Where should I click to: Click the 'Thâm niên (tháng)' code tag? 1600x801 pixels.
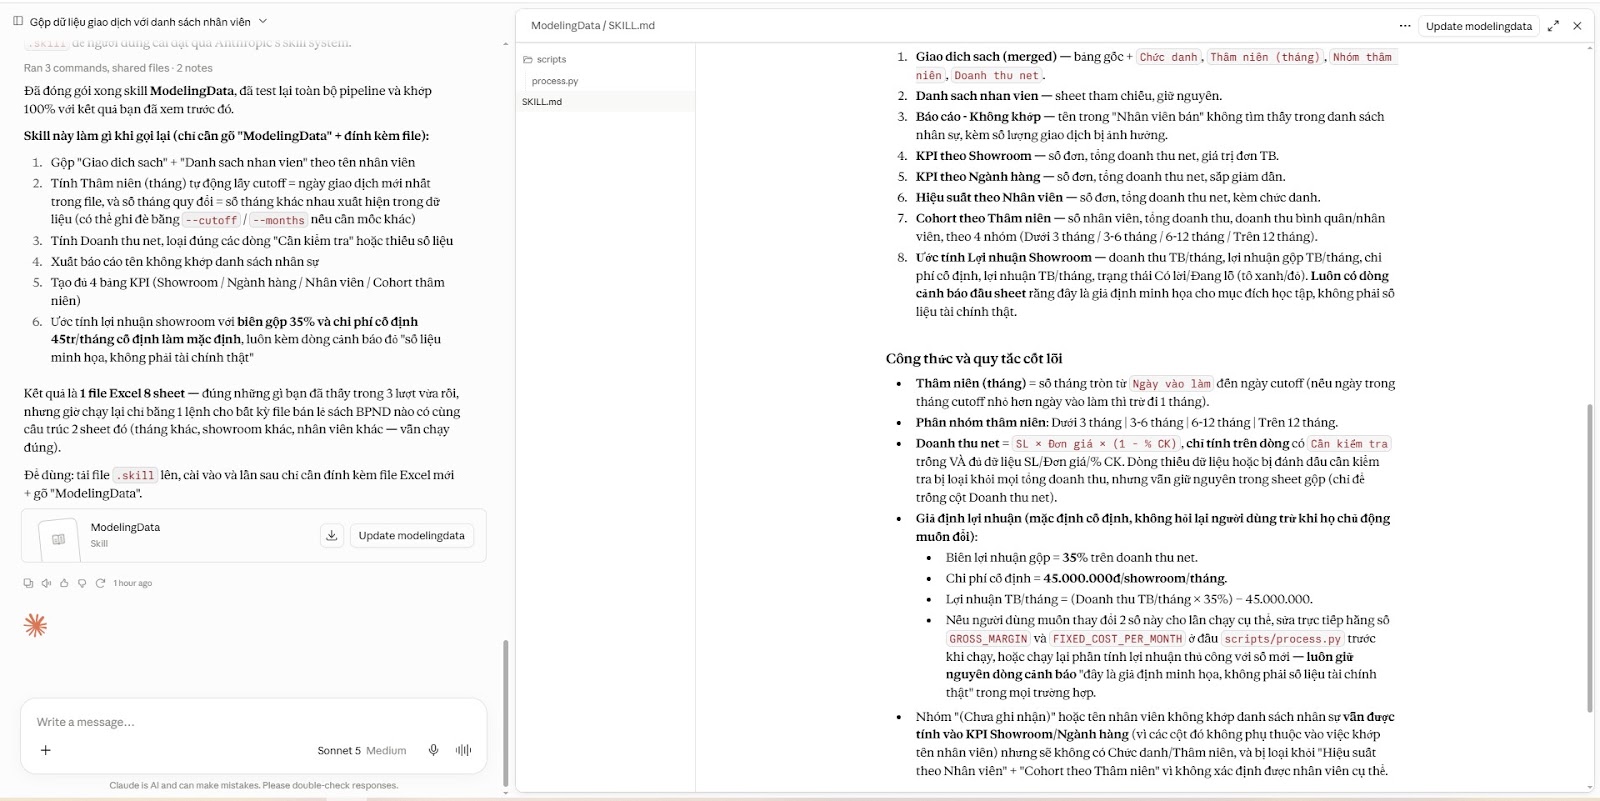1265,58
